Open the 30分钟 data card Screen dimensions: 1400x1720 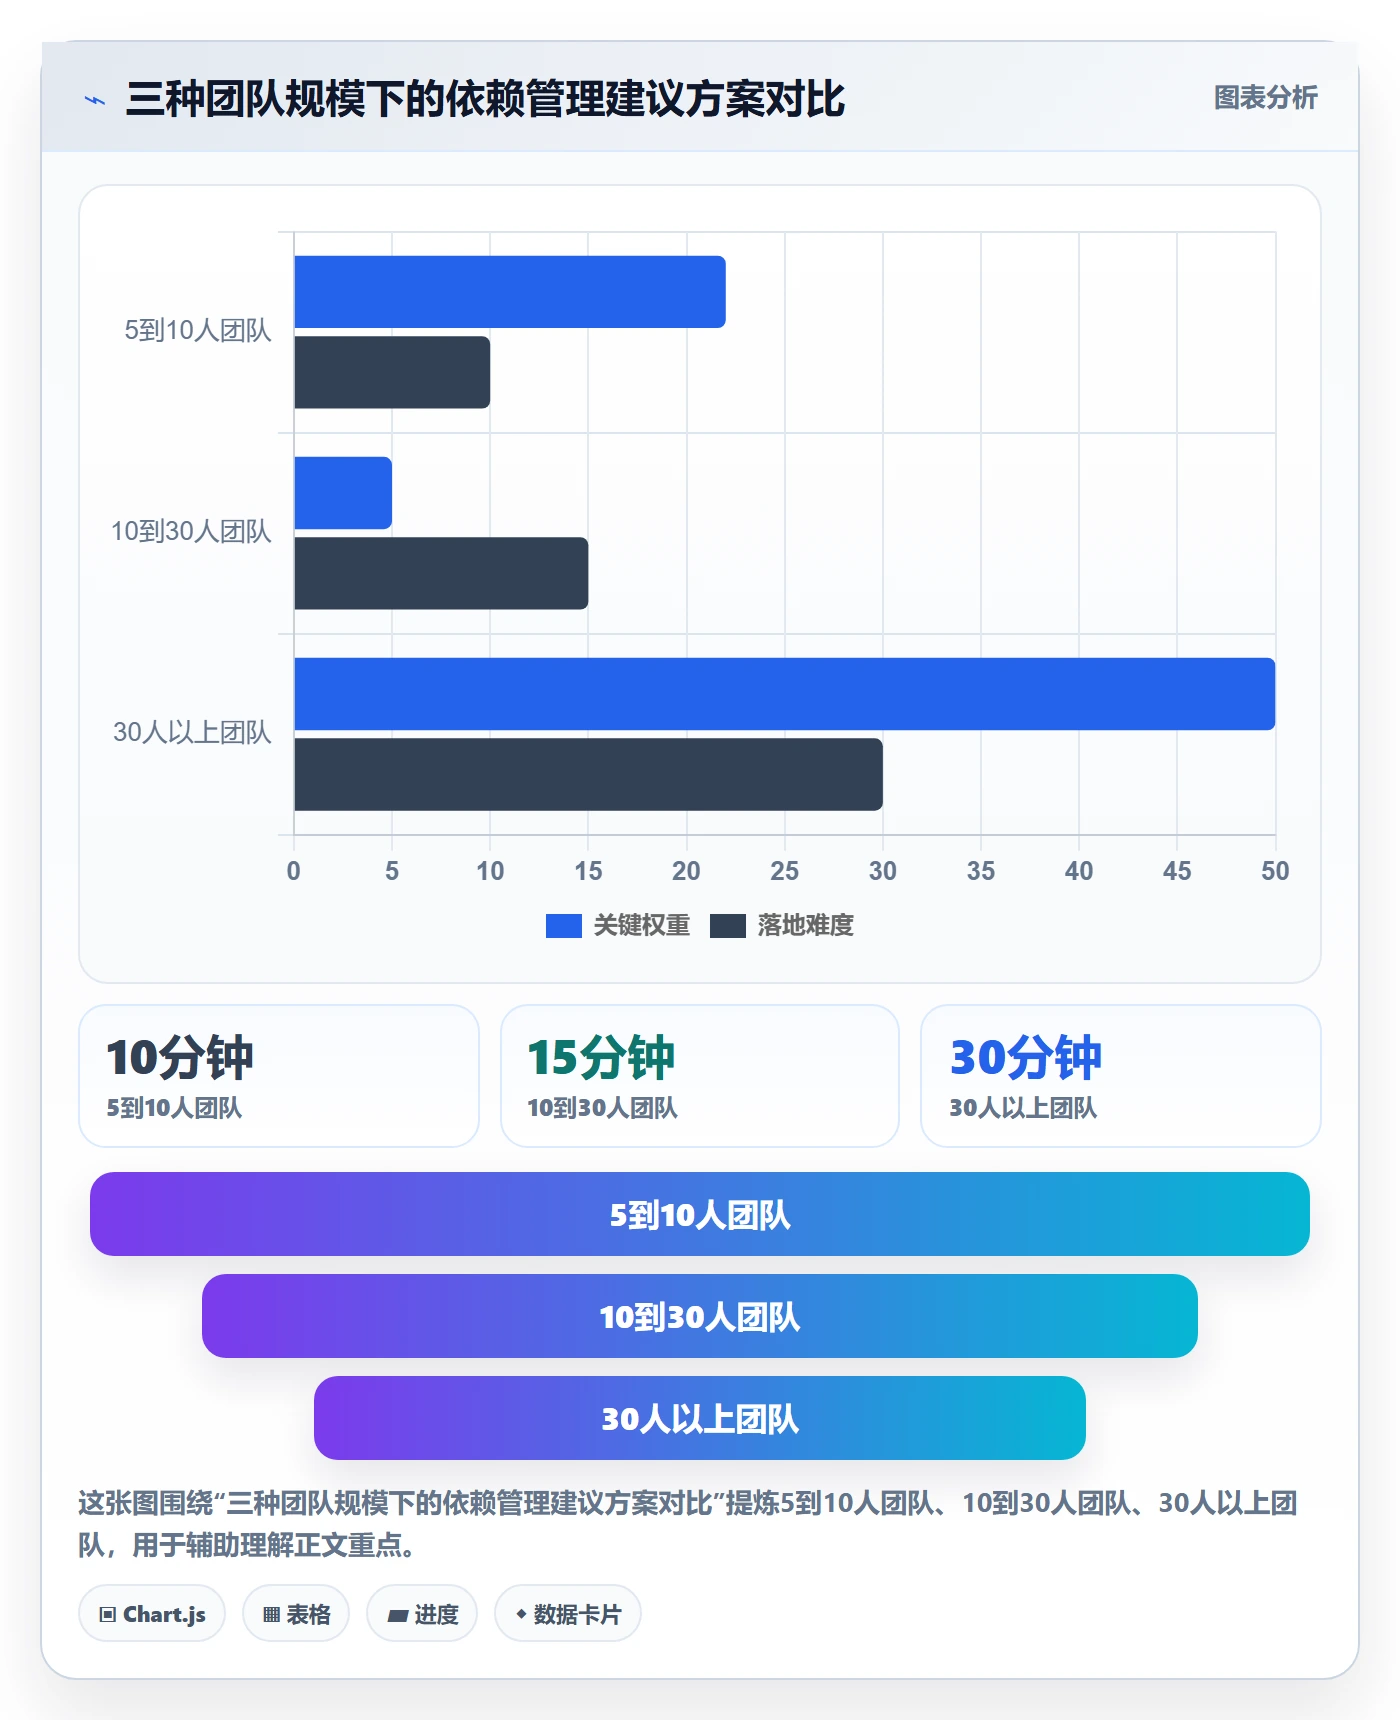1121,1076
